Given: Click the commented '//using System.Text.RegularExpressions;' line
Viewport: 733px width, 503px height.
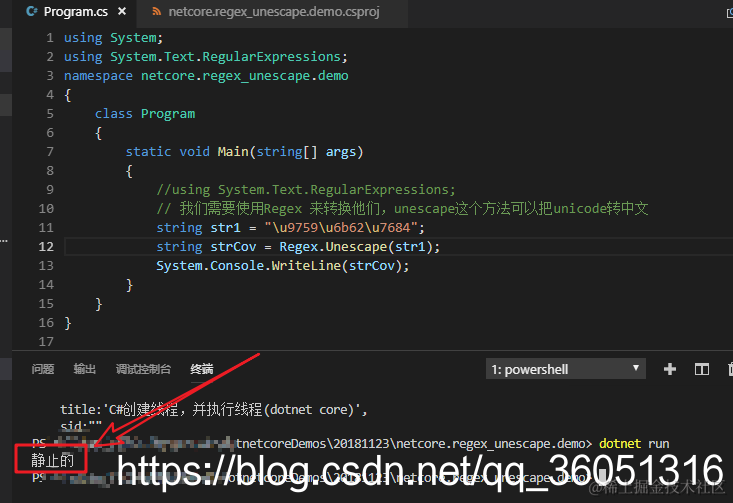Looking at the screenshot, I should point(306,190).
